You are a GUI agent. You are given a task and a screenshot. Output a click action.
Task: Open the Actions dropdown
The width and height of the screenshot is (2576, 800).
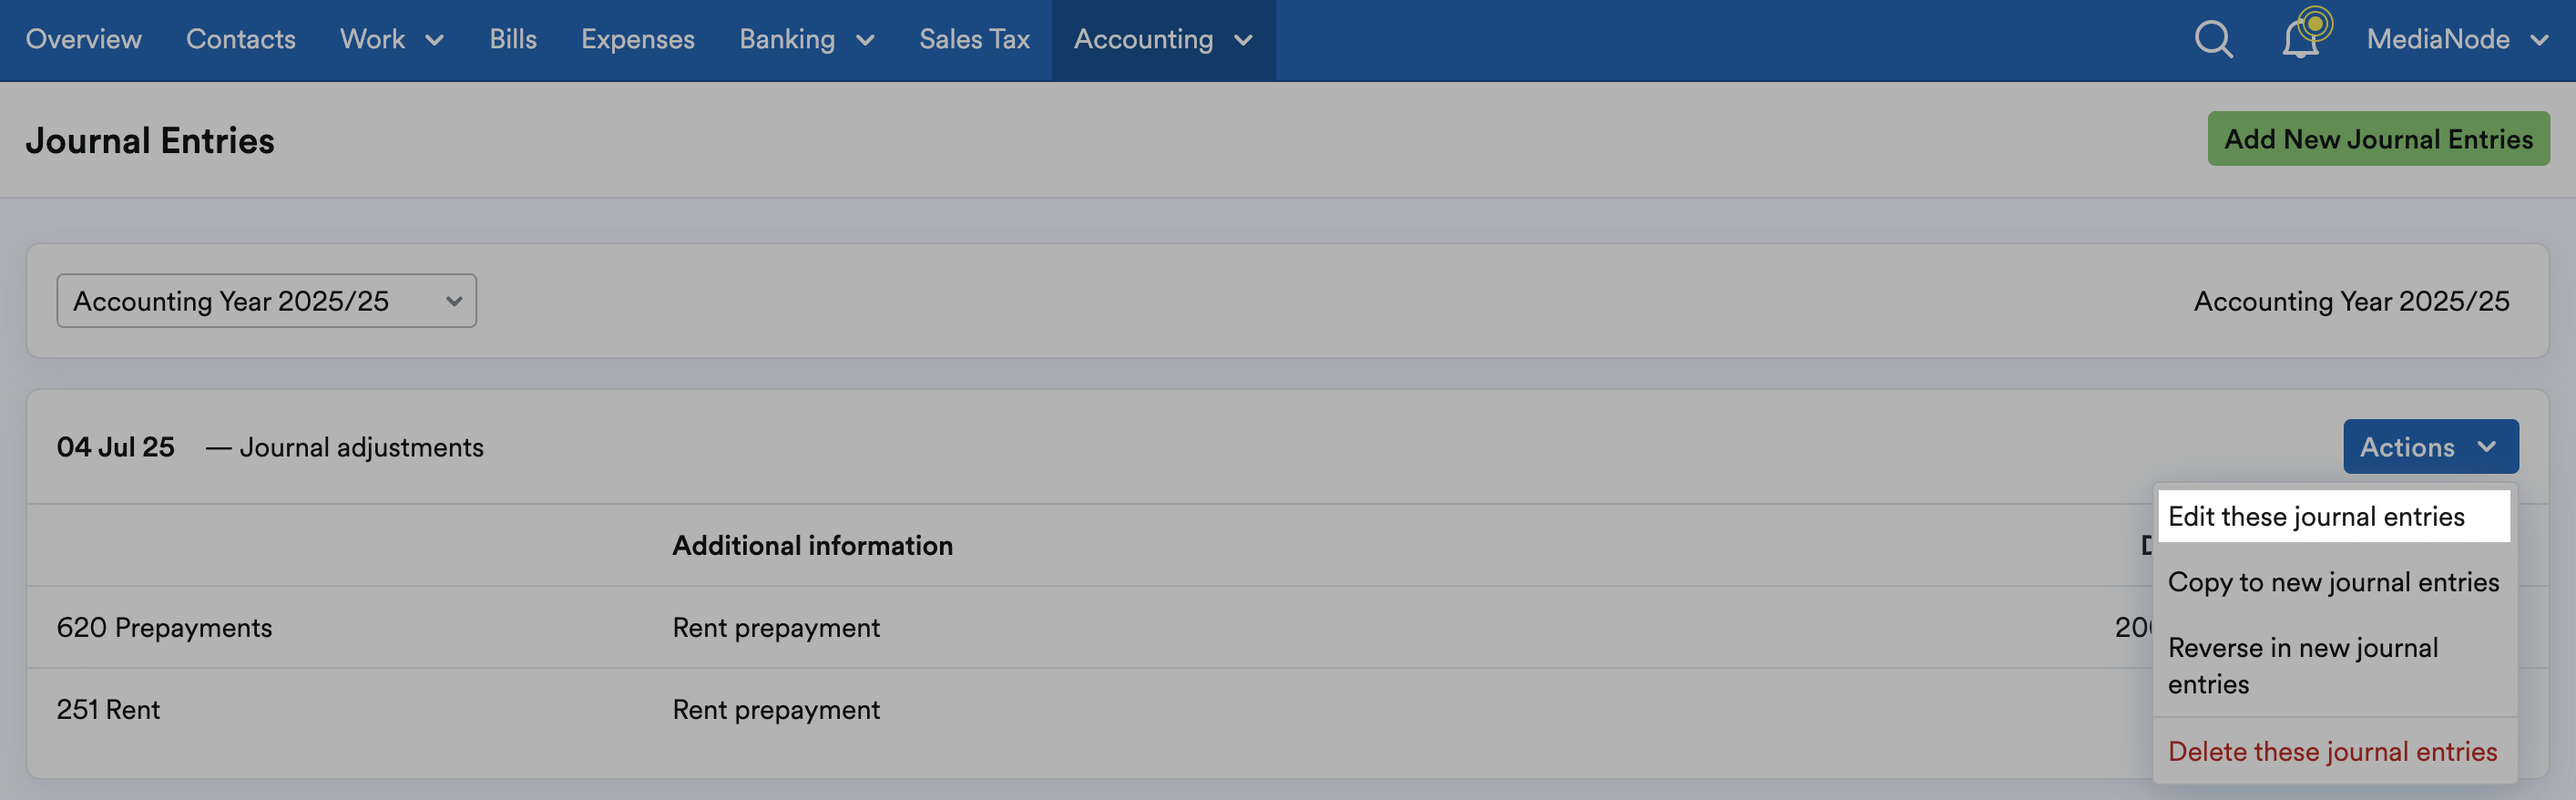(2431, 447)
